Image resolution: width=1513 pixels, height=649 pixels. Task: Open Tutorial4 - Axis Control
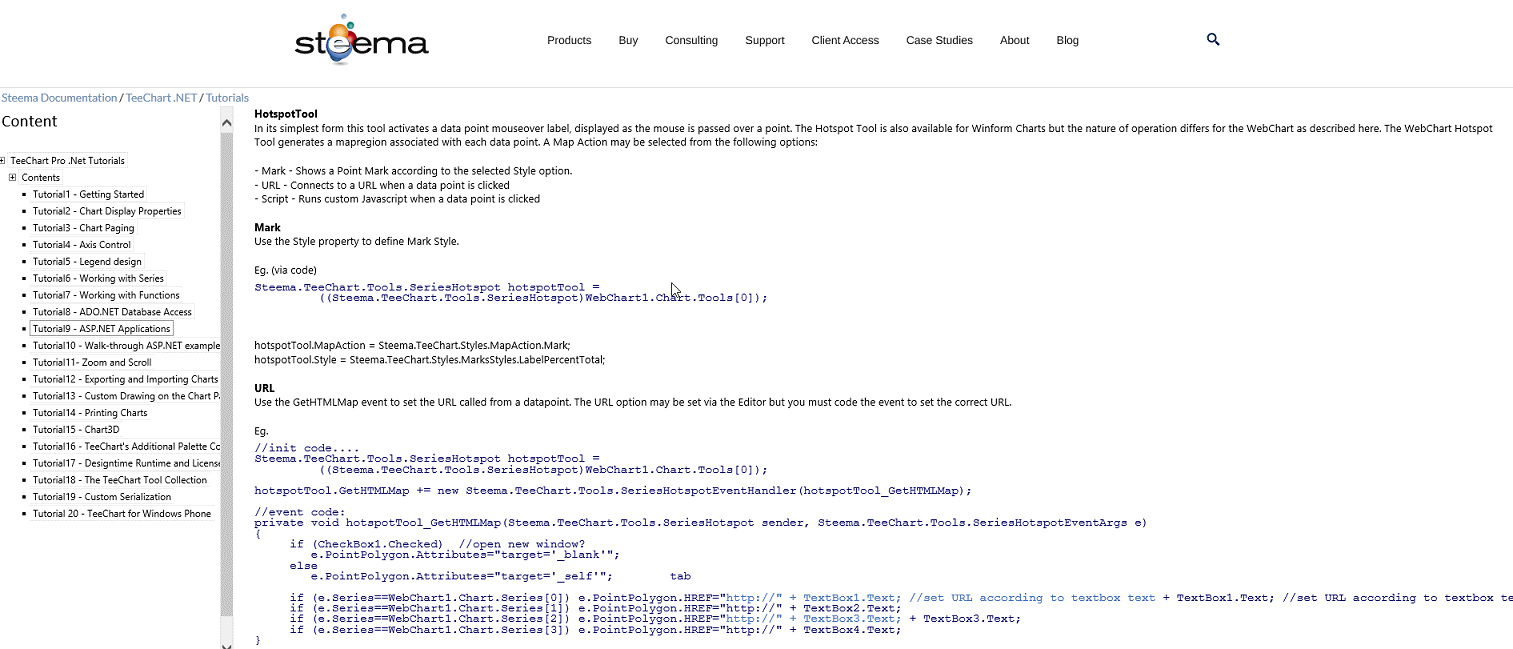(x=82, y=245)
